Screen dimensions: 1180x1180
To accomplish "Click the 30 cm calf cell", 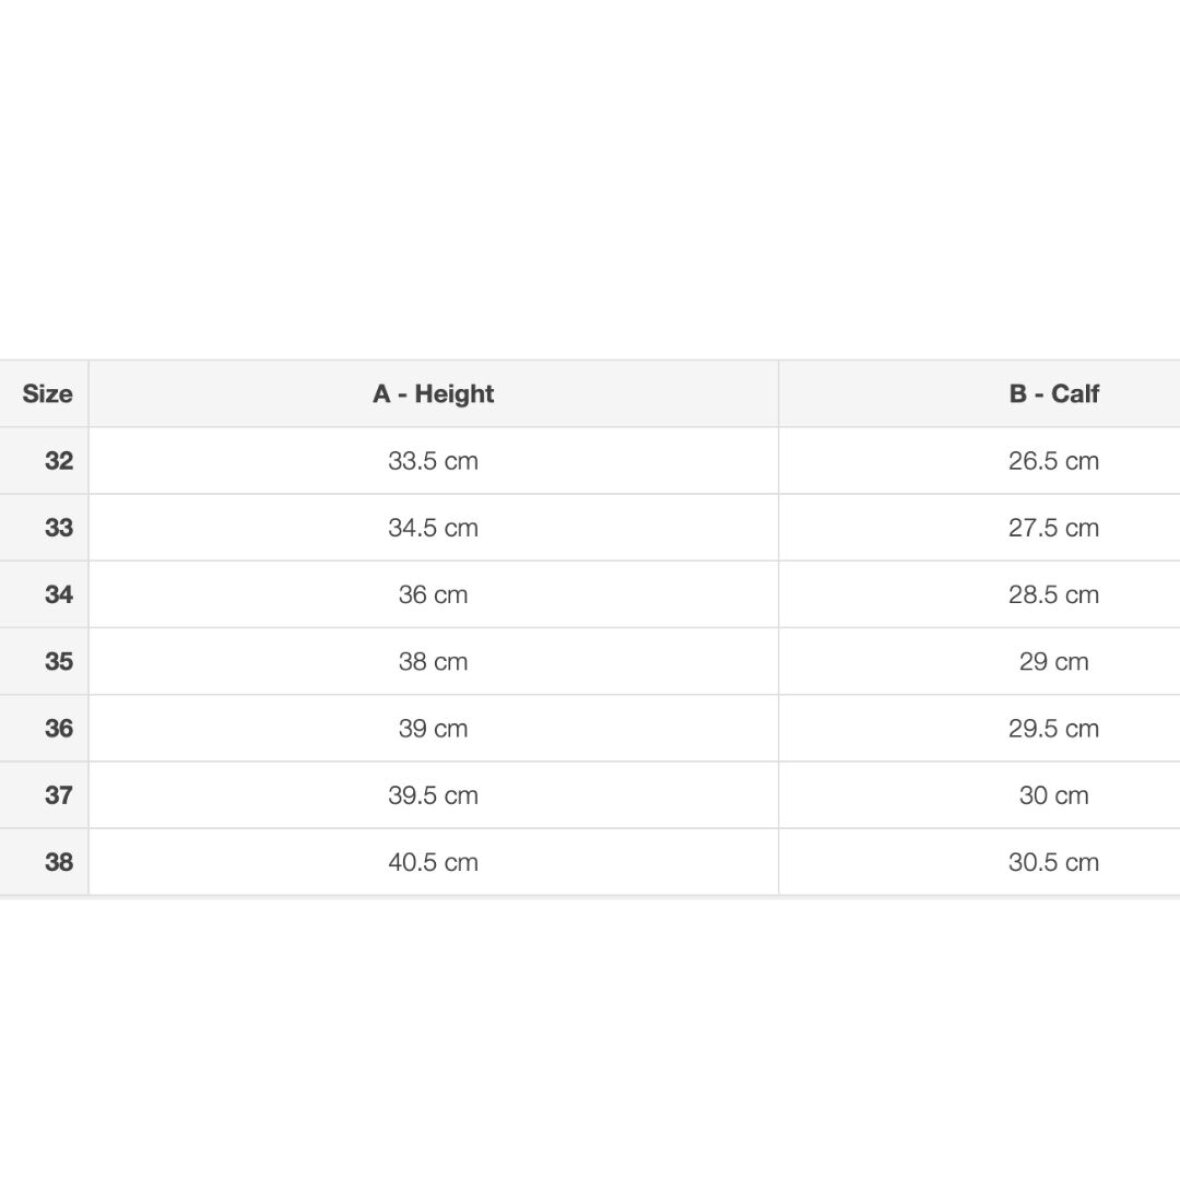I will click(1053, 796).
